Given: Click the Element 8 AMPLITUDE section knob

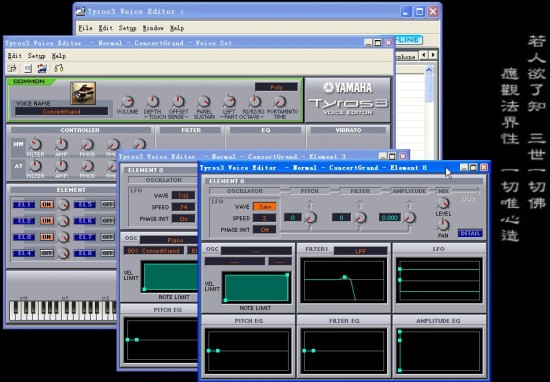Looking at the screenshot, I should 409,218.
